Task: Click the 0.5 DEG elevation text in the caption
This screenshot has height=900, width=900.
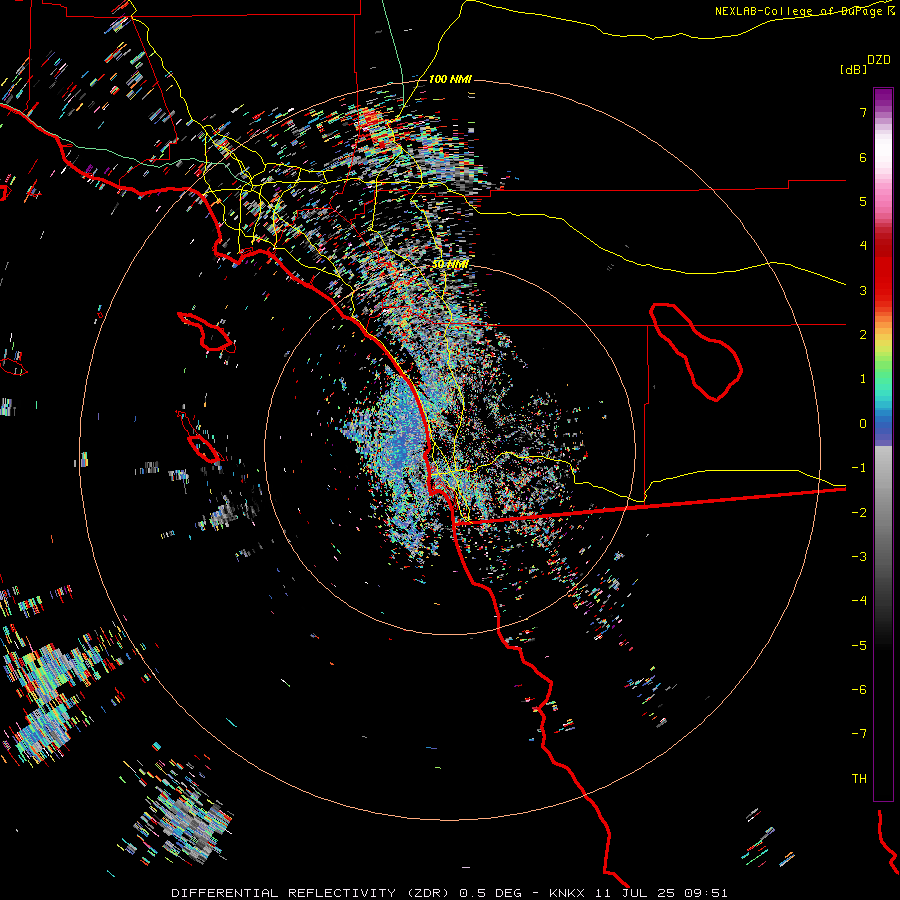Action: coord(490,893)
